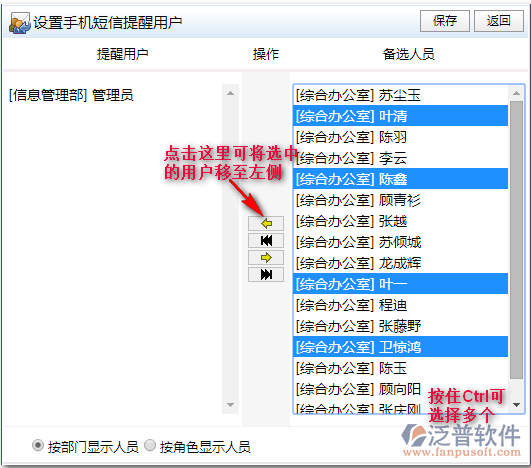Click the 返回 button
The image size is (531, 468).
click(x=498, y=21)
